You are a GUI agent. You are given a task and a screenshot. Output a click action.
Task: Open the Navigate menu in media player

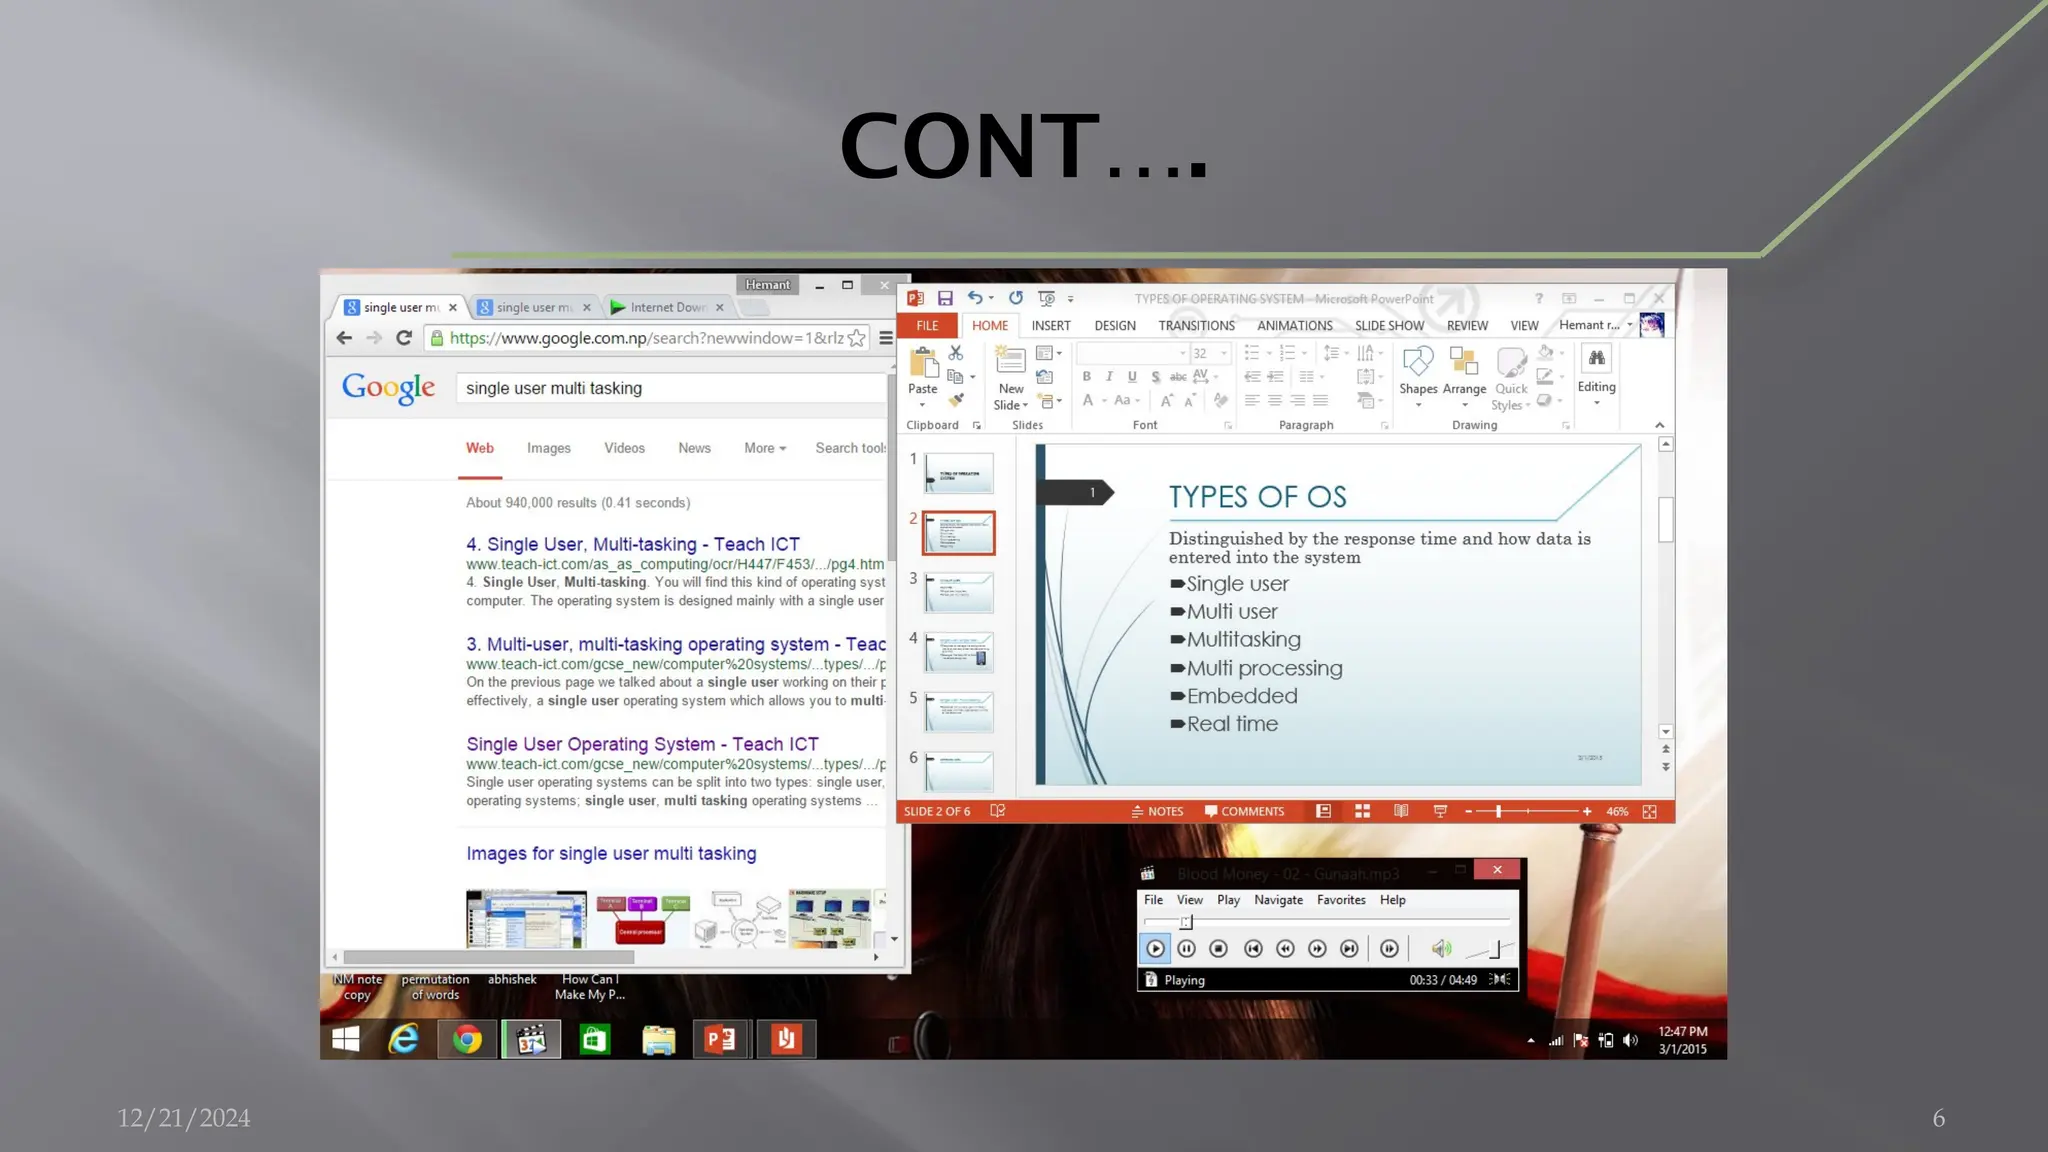(x=1278, y=900)
